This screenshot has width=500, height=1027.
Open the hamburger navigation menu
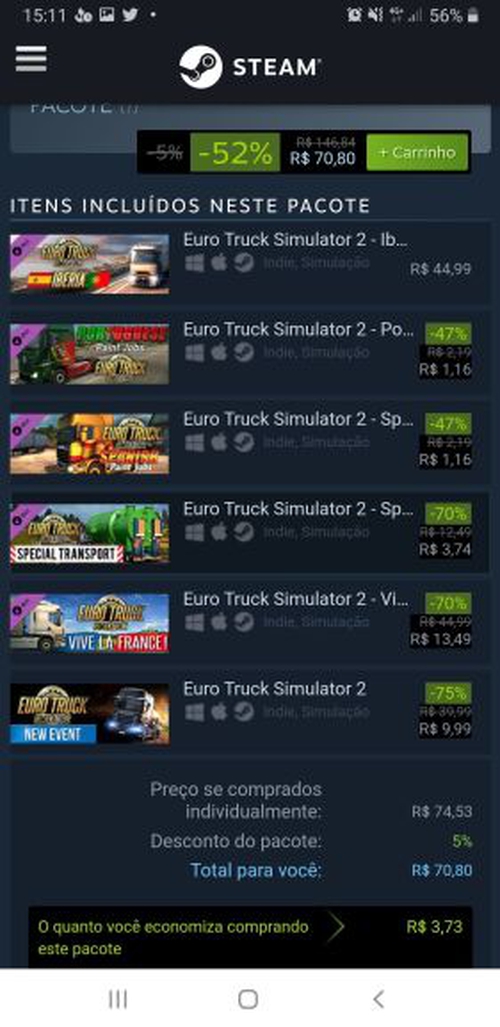click(x=31, y=58)
